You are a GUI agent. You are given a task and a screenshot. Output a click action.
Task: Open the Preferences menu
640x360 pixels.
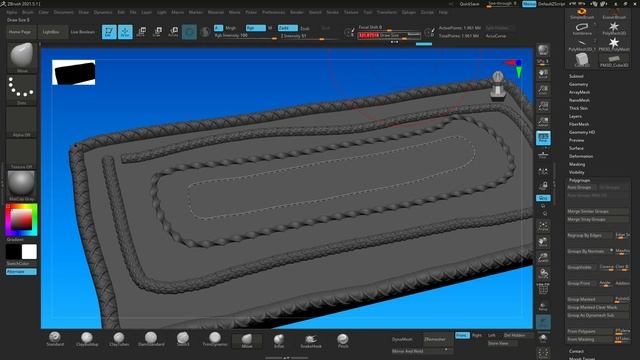(x=273, y=12)
